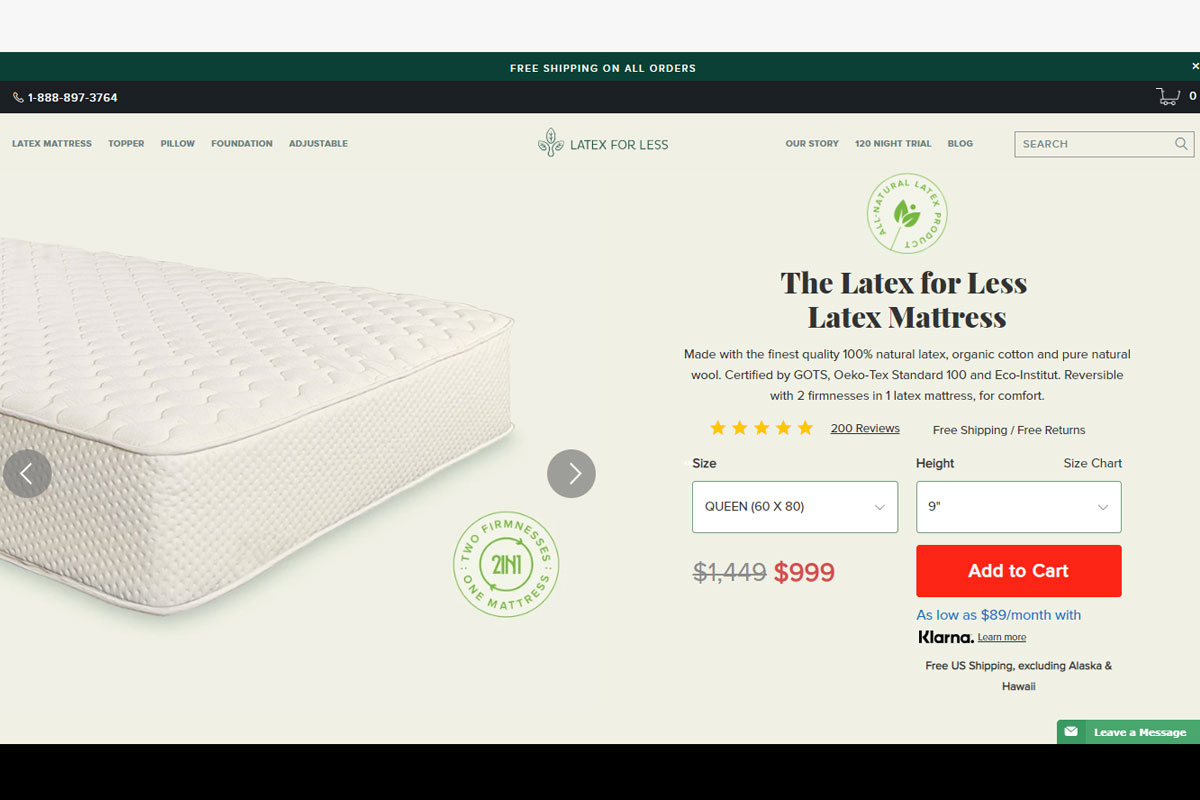
Task: Click the 2IN1 Two Firmnesses badge
Action: tap(506, 564)
